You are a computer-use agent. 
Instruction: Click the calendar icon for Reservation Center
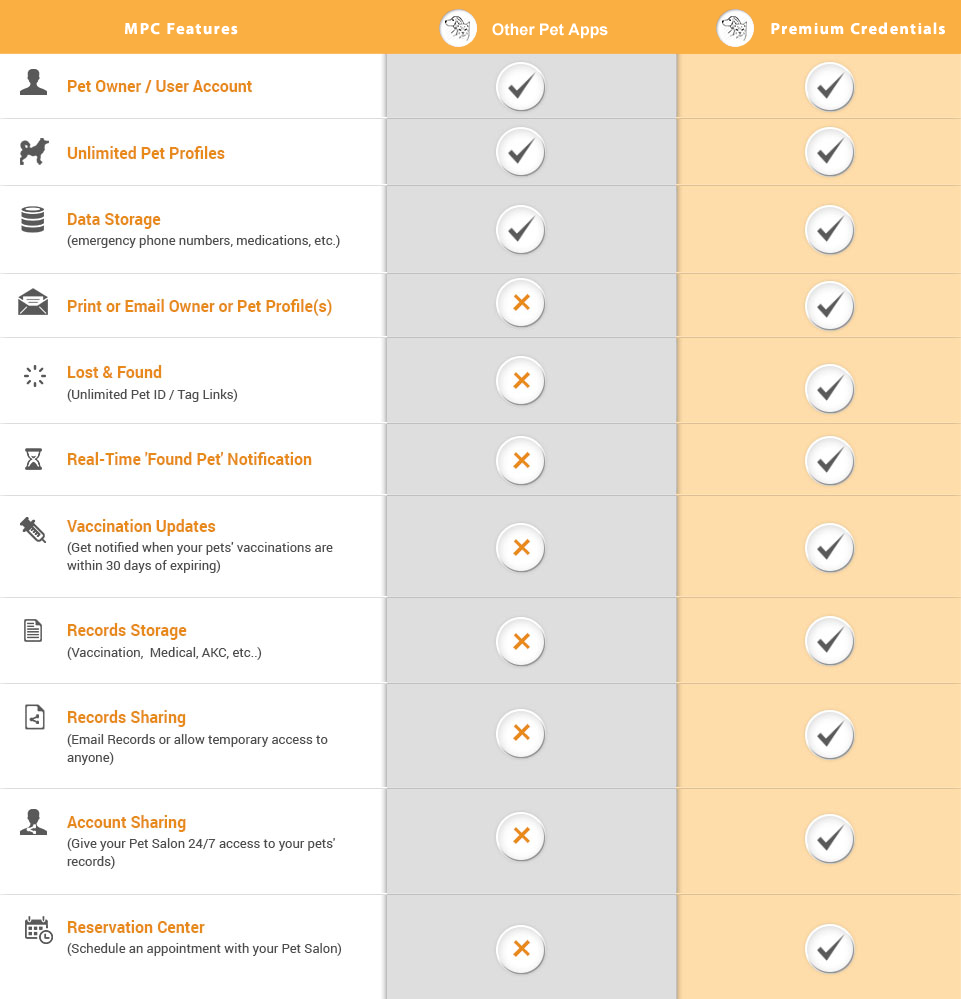[38, 929]
